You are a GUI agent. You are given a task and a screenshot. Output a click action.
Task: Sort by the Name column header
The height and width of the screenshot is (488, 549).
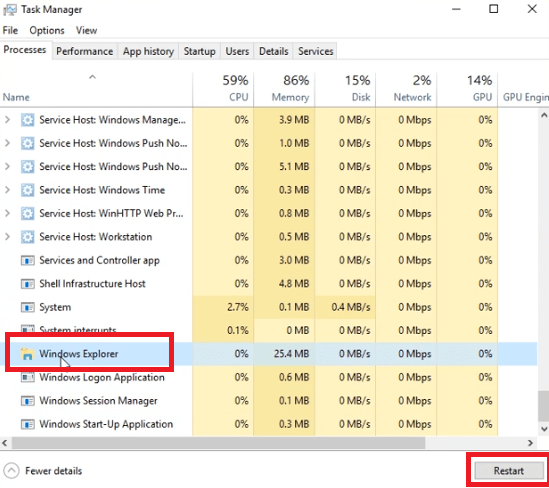96,89
